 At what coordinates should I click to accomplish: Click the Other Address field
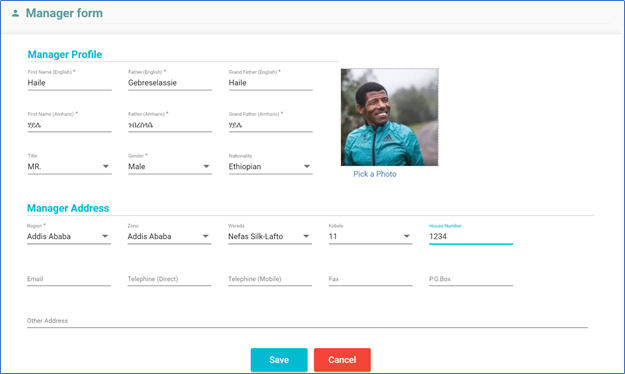pos(307,321)
